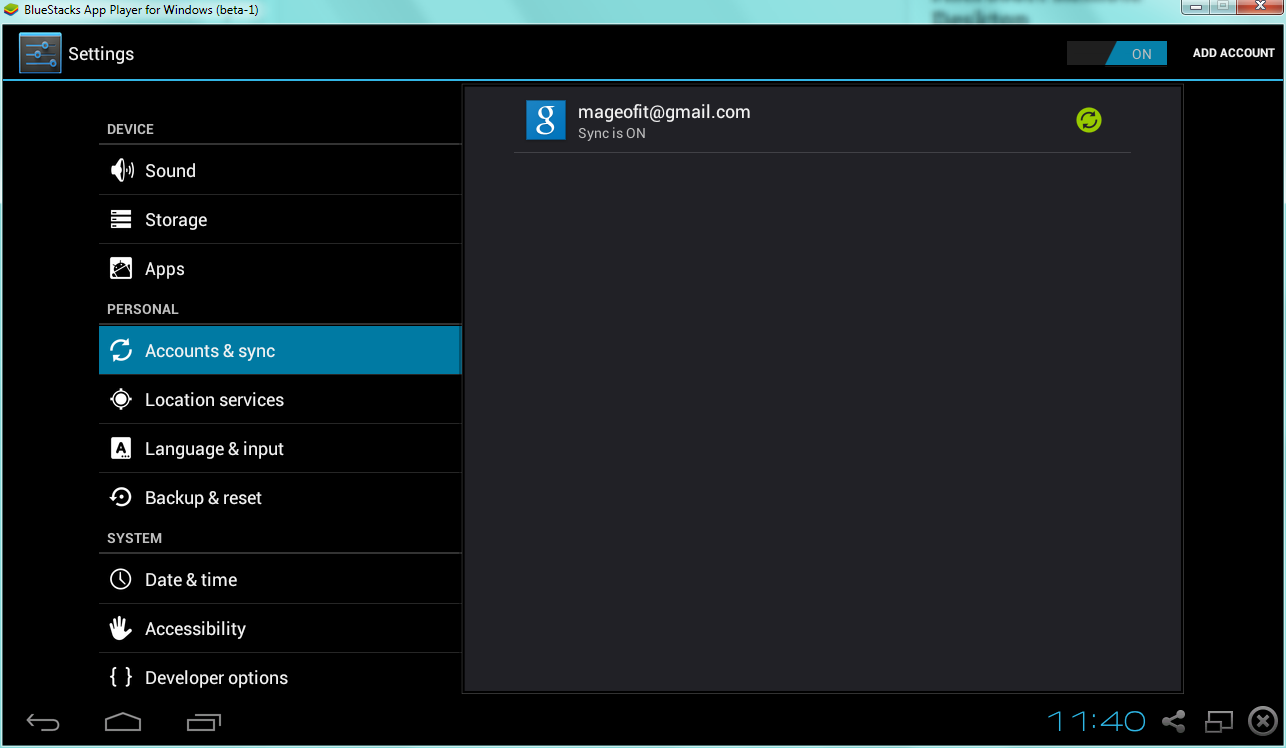Click the BlueStacks title bar logo
Screen dimensions: 1286x748
coord(11,10)
